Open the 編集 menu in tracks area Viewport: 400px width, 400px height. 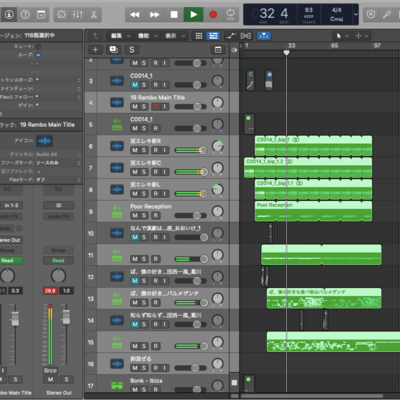point(120,36)
